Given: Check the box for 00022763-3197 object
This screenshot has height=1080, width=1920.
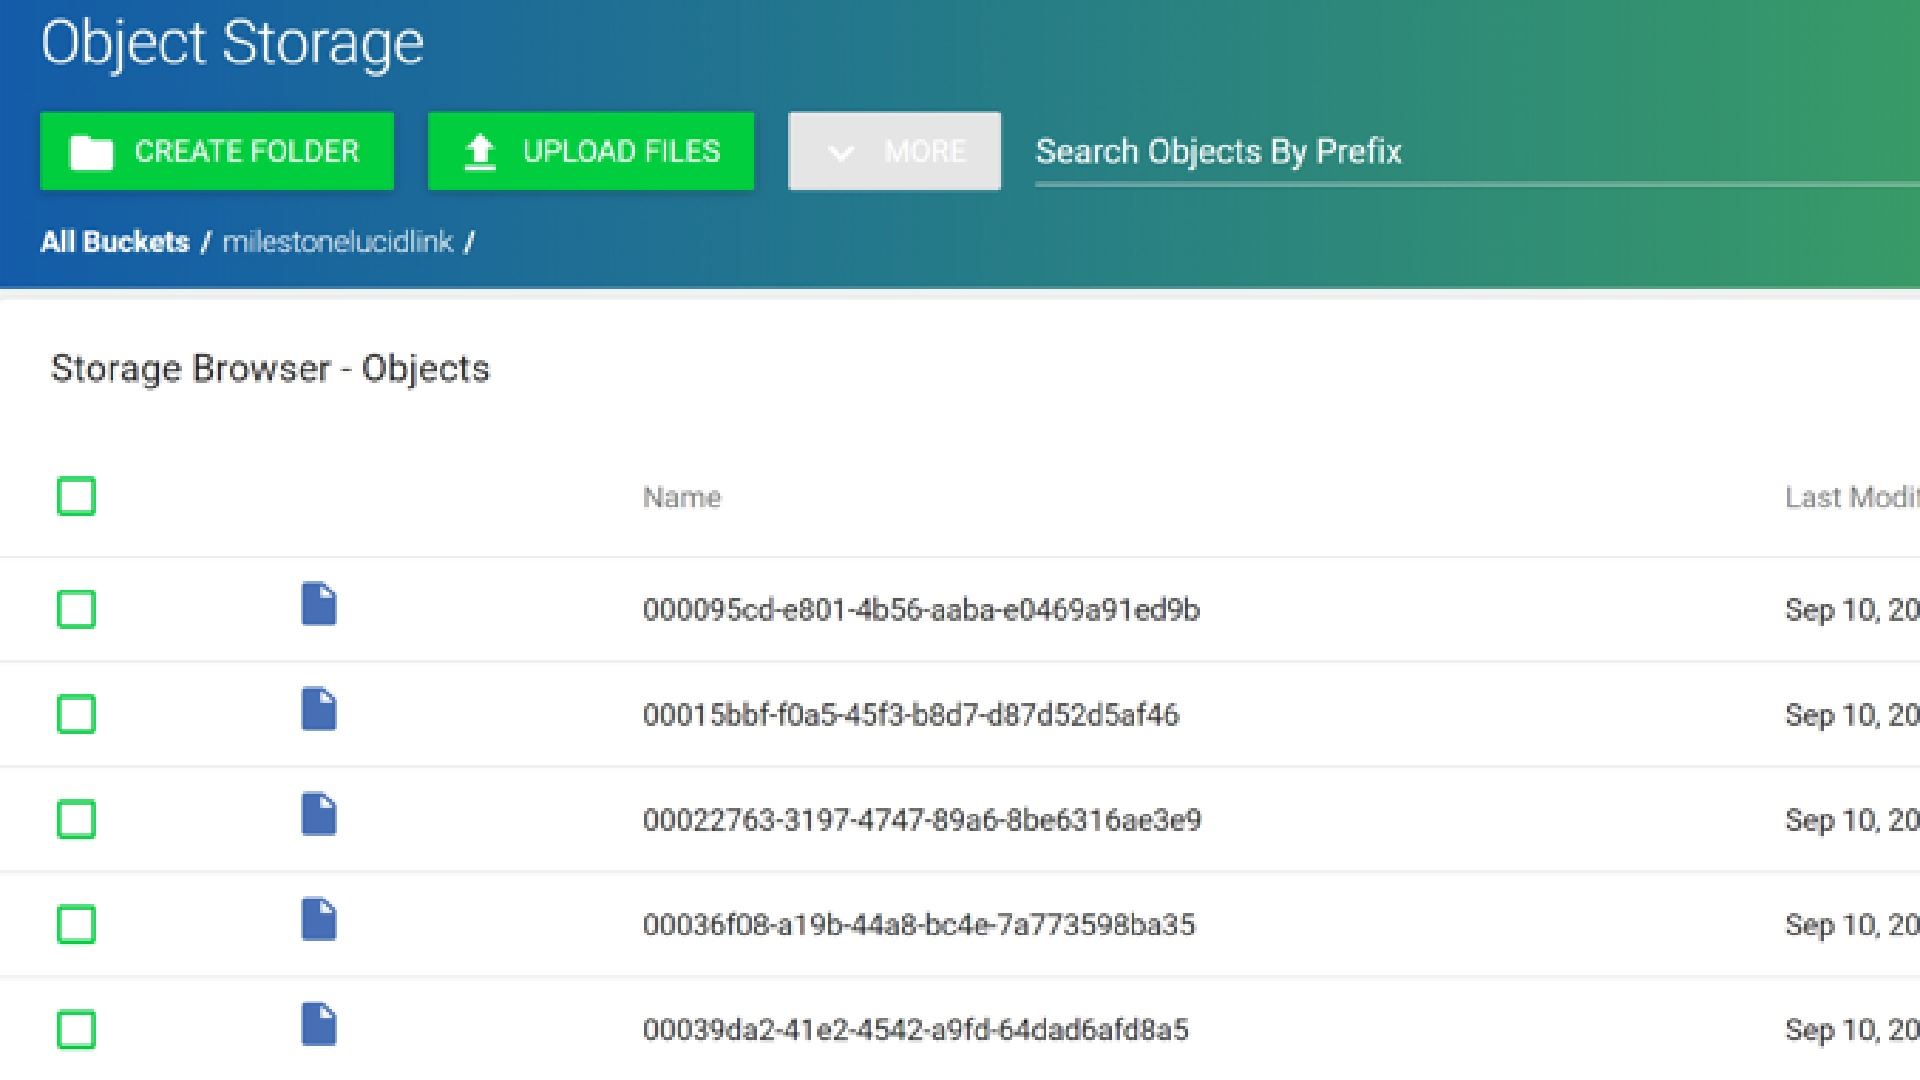Looking at the screenshot, I should [x=76, y=819].
